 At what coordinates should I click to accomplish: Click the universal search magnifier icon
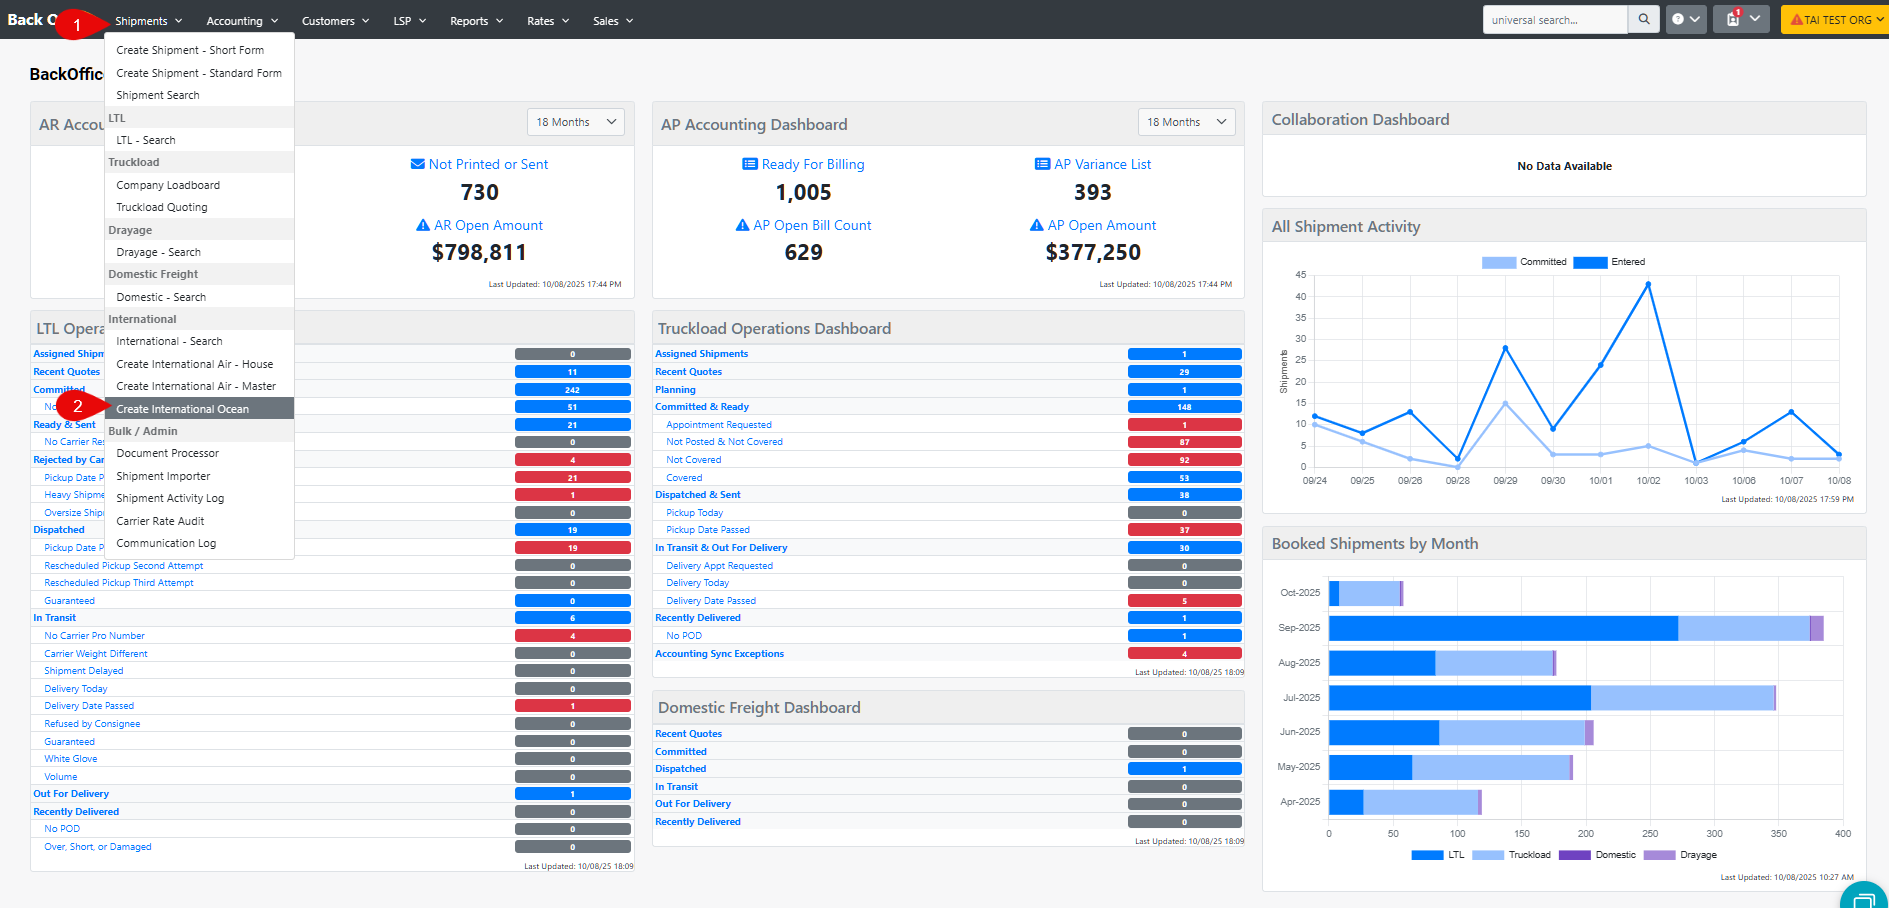coord(1643,19)
